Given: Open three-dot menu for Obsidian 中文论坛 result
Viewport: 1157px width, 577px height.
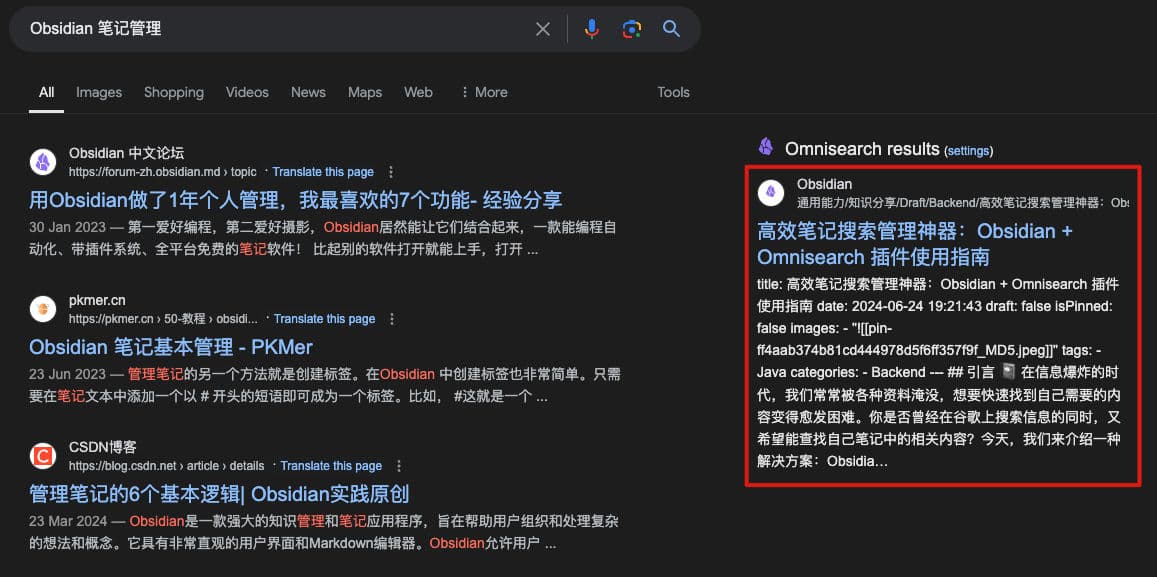Looking at the screenshot, I should click(391, 172).
